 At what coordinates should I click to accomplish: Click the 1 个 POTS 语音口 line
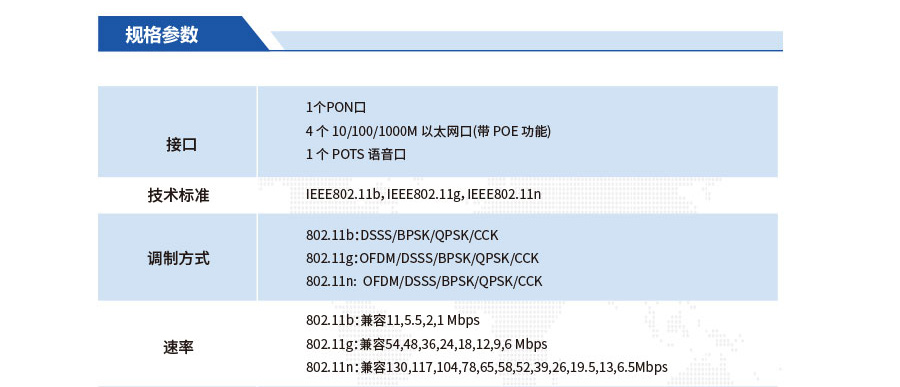(356, 154)
